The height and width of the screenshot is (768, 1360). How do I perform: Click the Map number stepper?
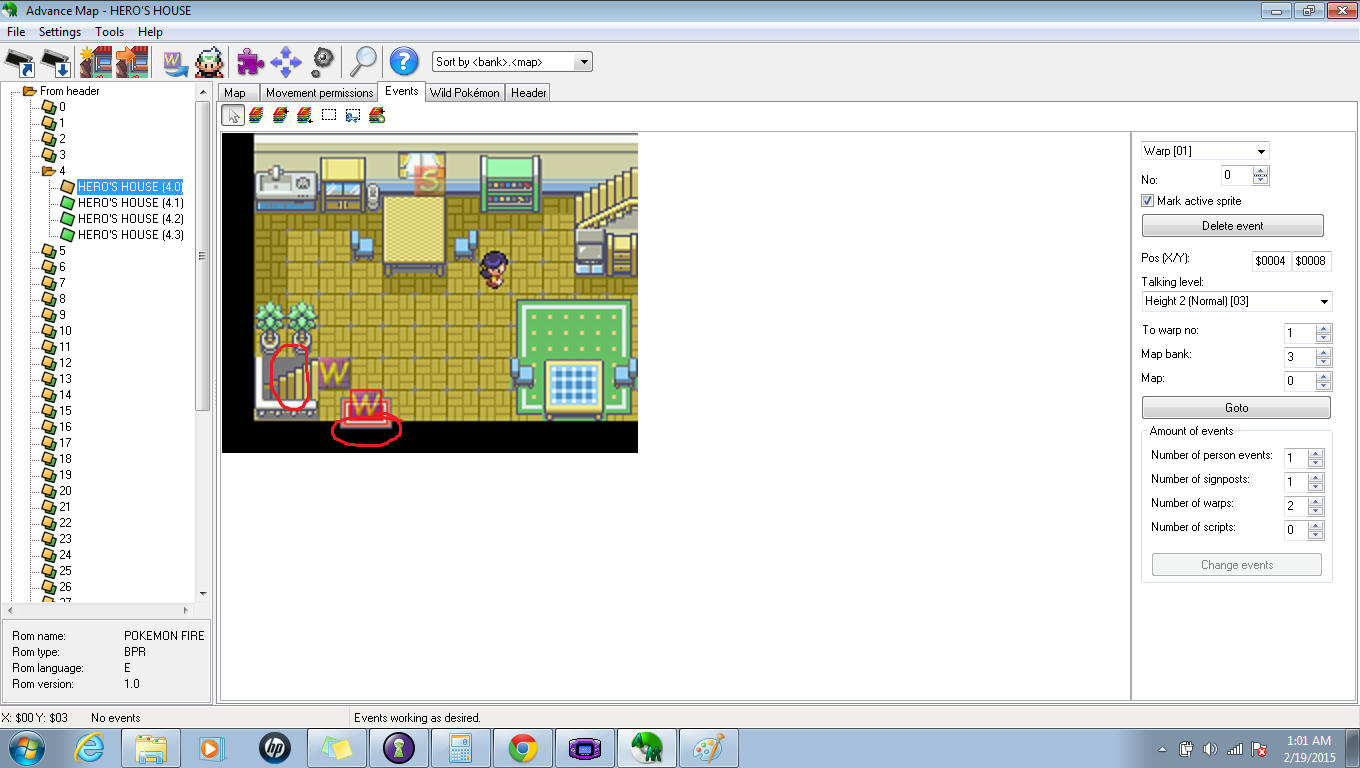[x=1323, y=381]
